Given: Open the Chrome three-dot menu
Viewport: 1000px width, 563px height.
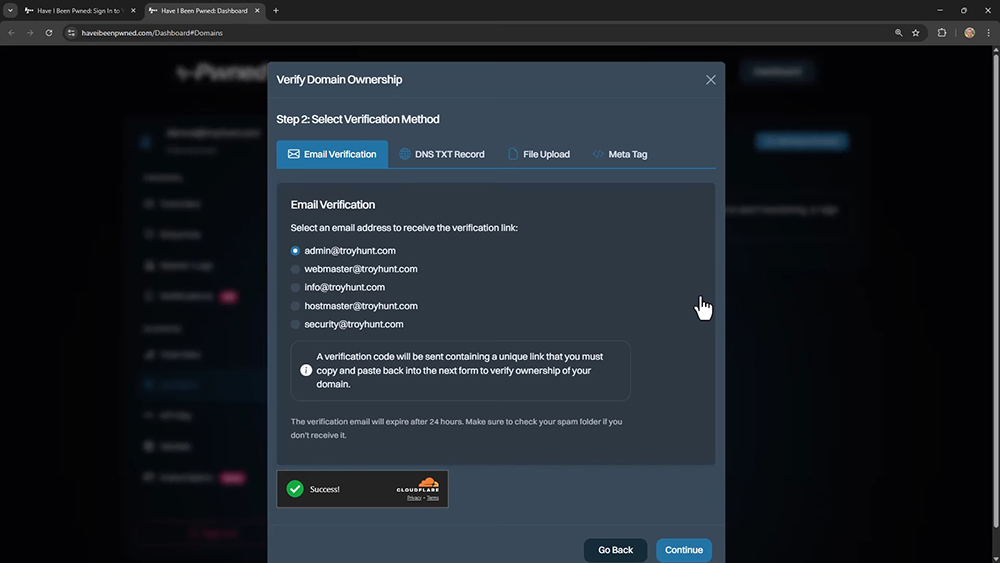Looking at the screenshot, I should pyautogui.click(x=988, y=32).
